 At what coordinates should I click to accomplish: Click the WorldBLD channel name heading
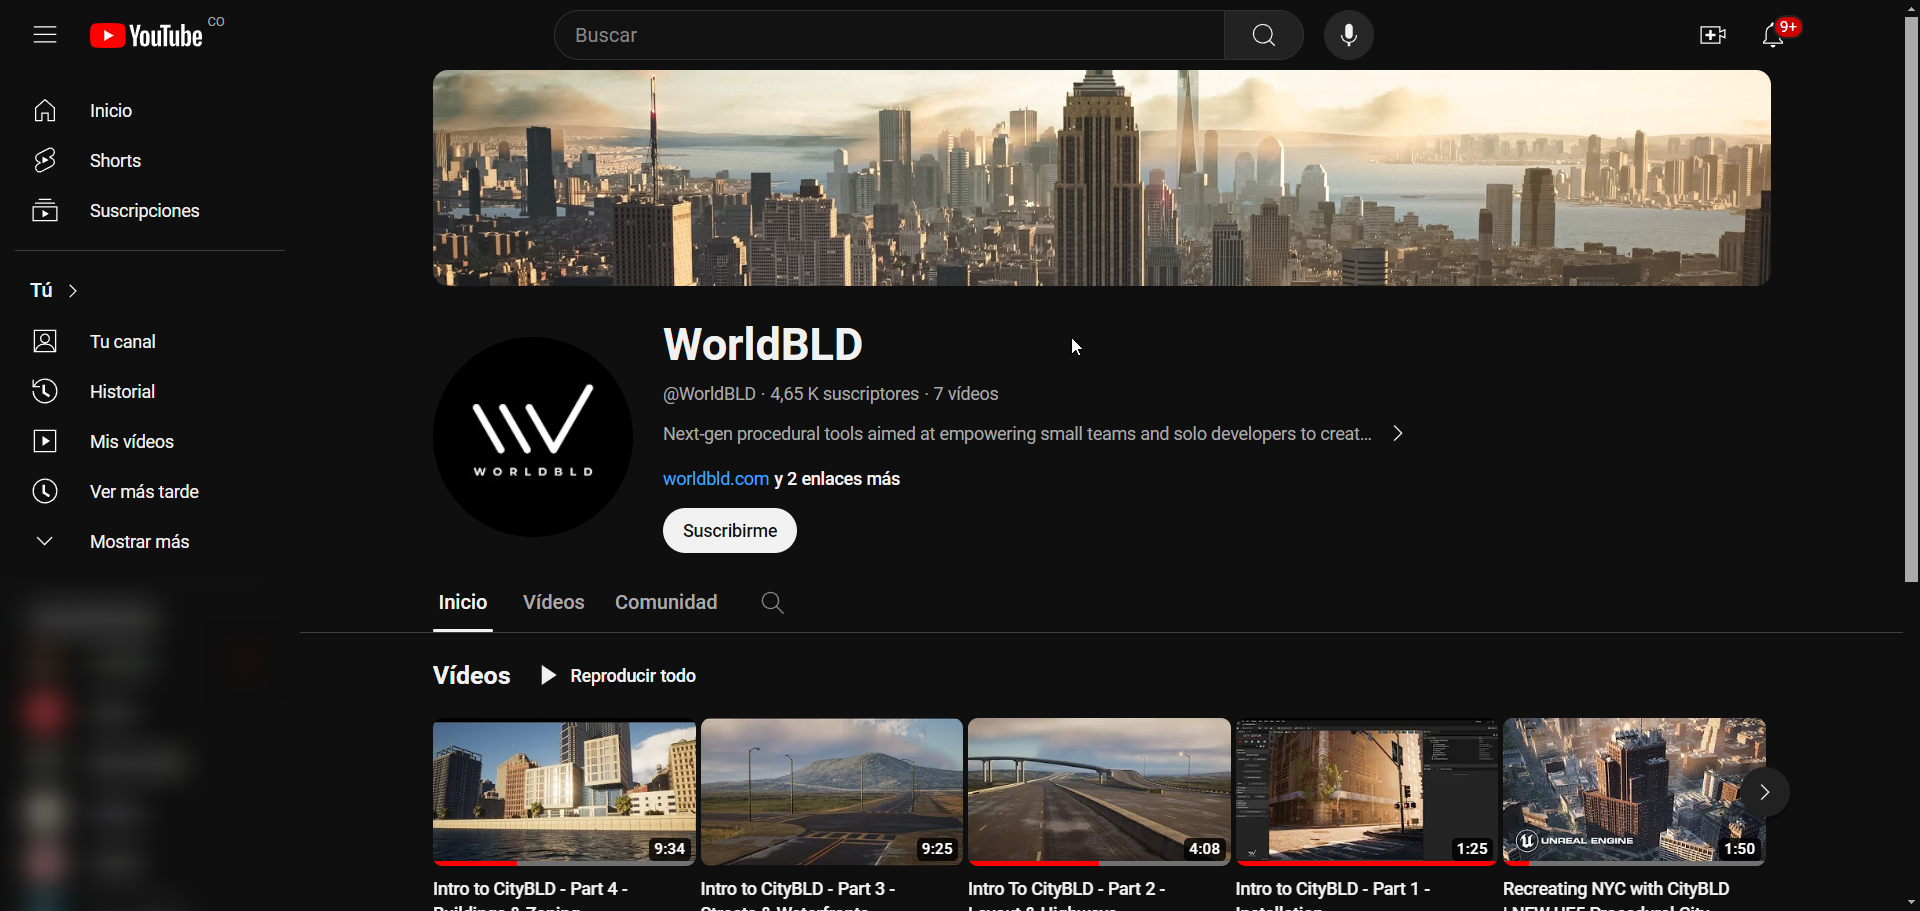click(x=763, y=345)
